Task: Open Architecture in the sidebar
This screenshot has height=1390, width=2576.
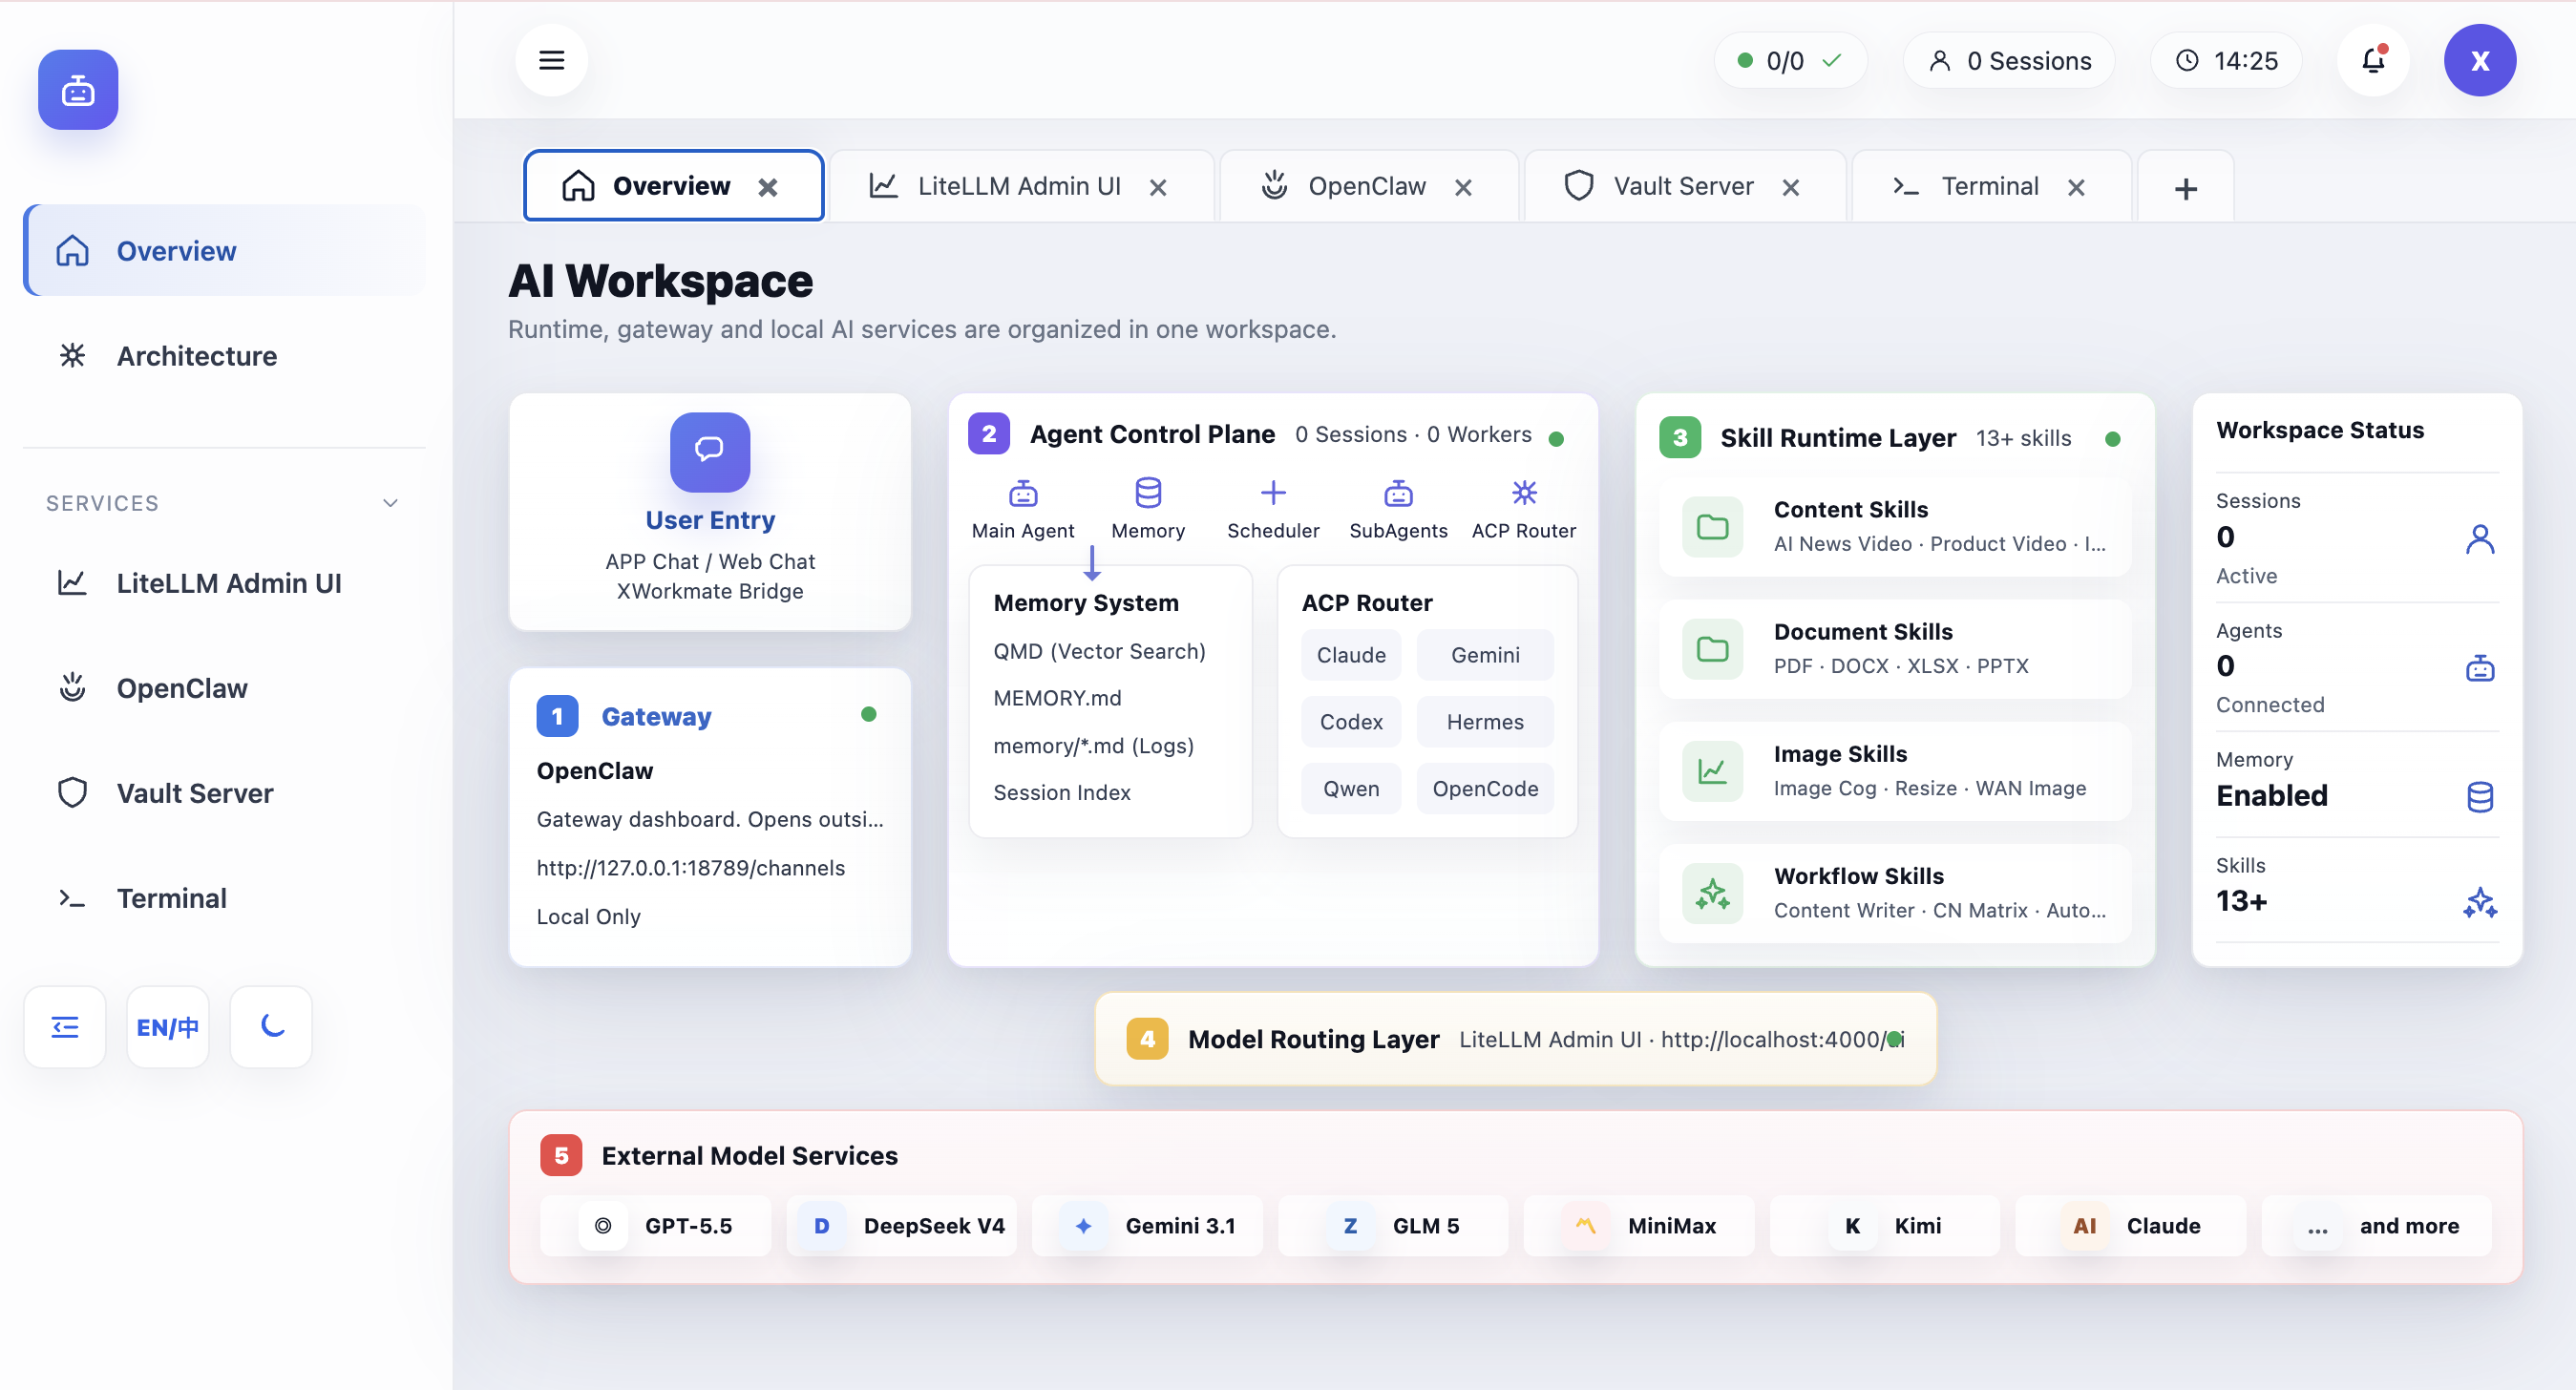Action: click(225, 355)
